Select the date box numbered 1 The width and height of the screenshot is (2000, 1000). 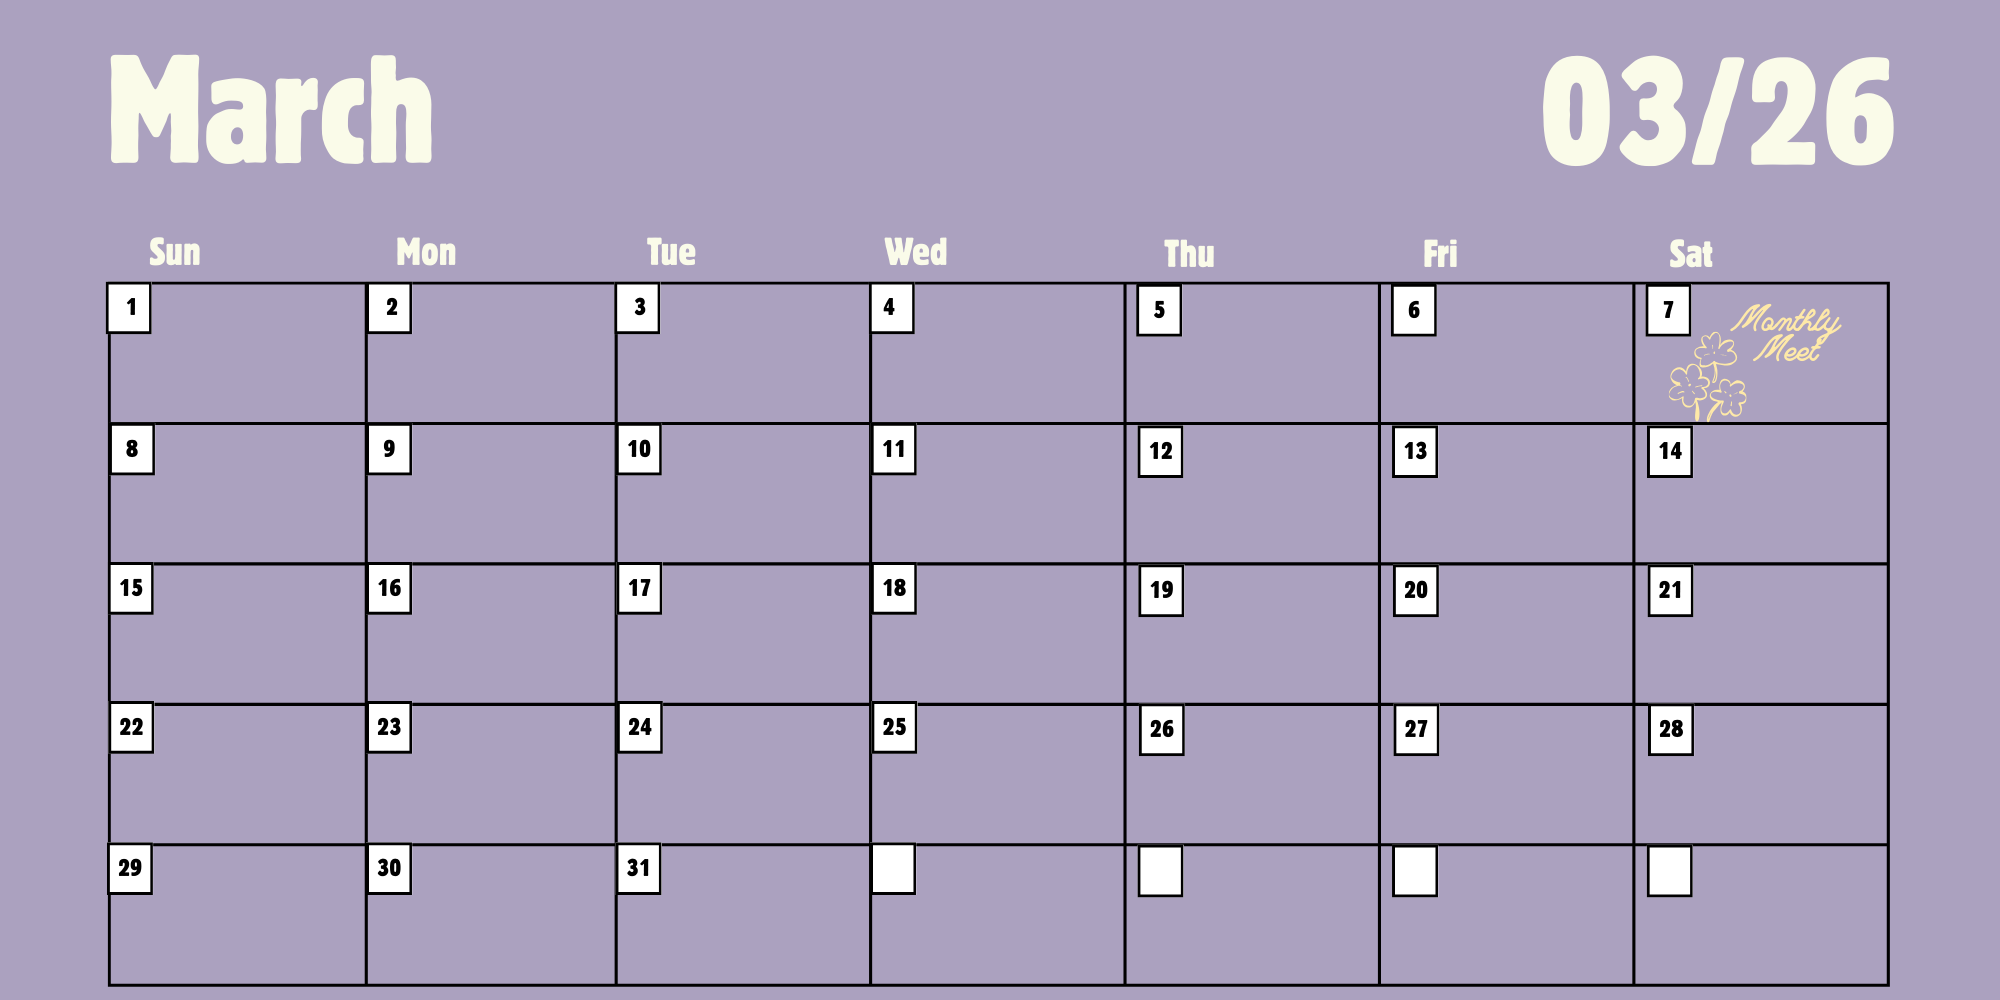click(130, 308)
